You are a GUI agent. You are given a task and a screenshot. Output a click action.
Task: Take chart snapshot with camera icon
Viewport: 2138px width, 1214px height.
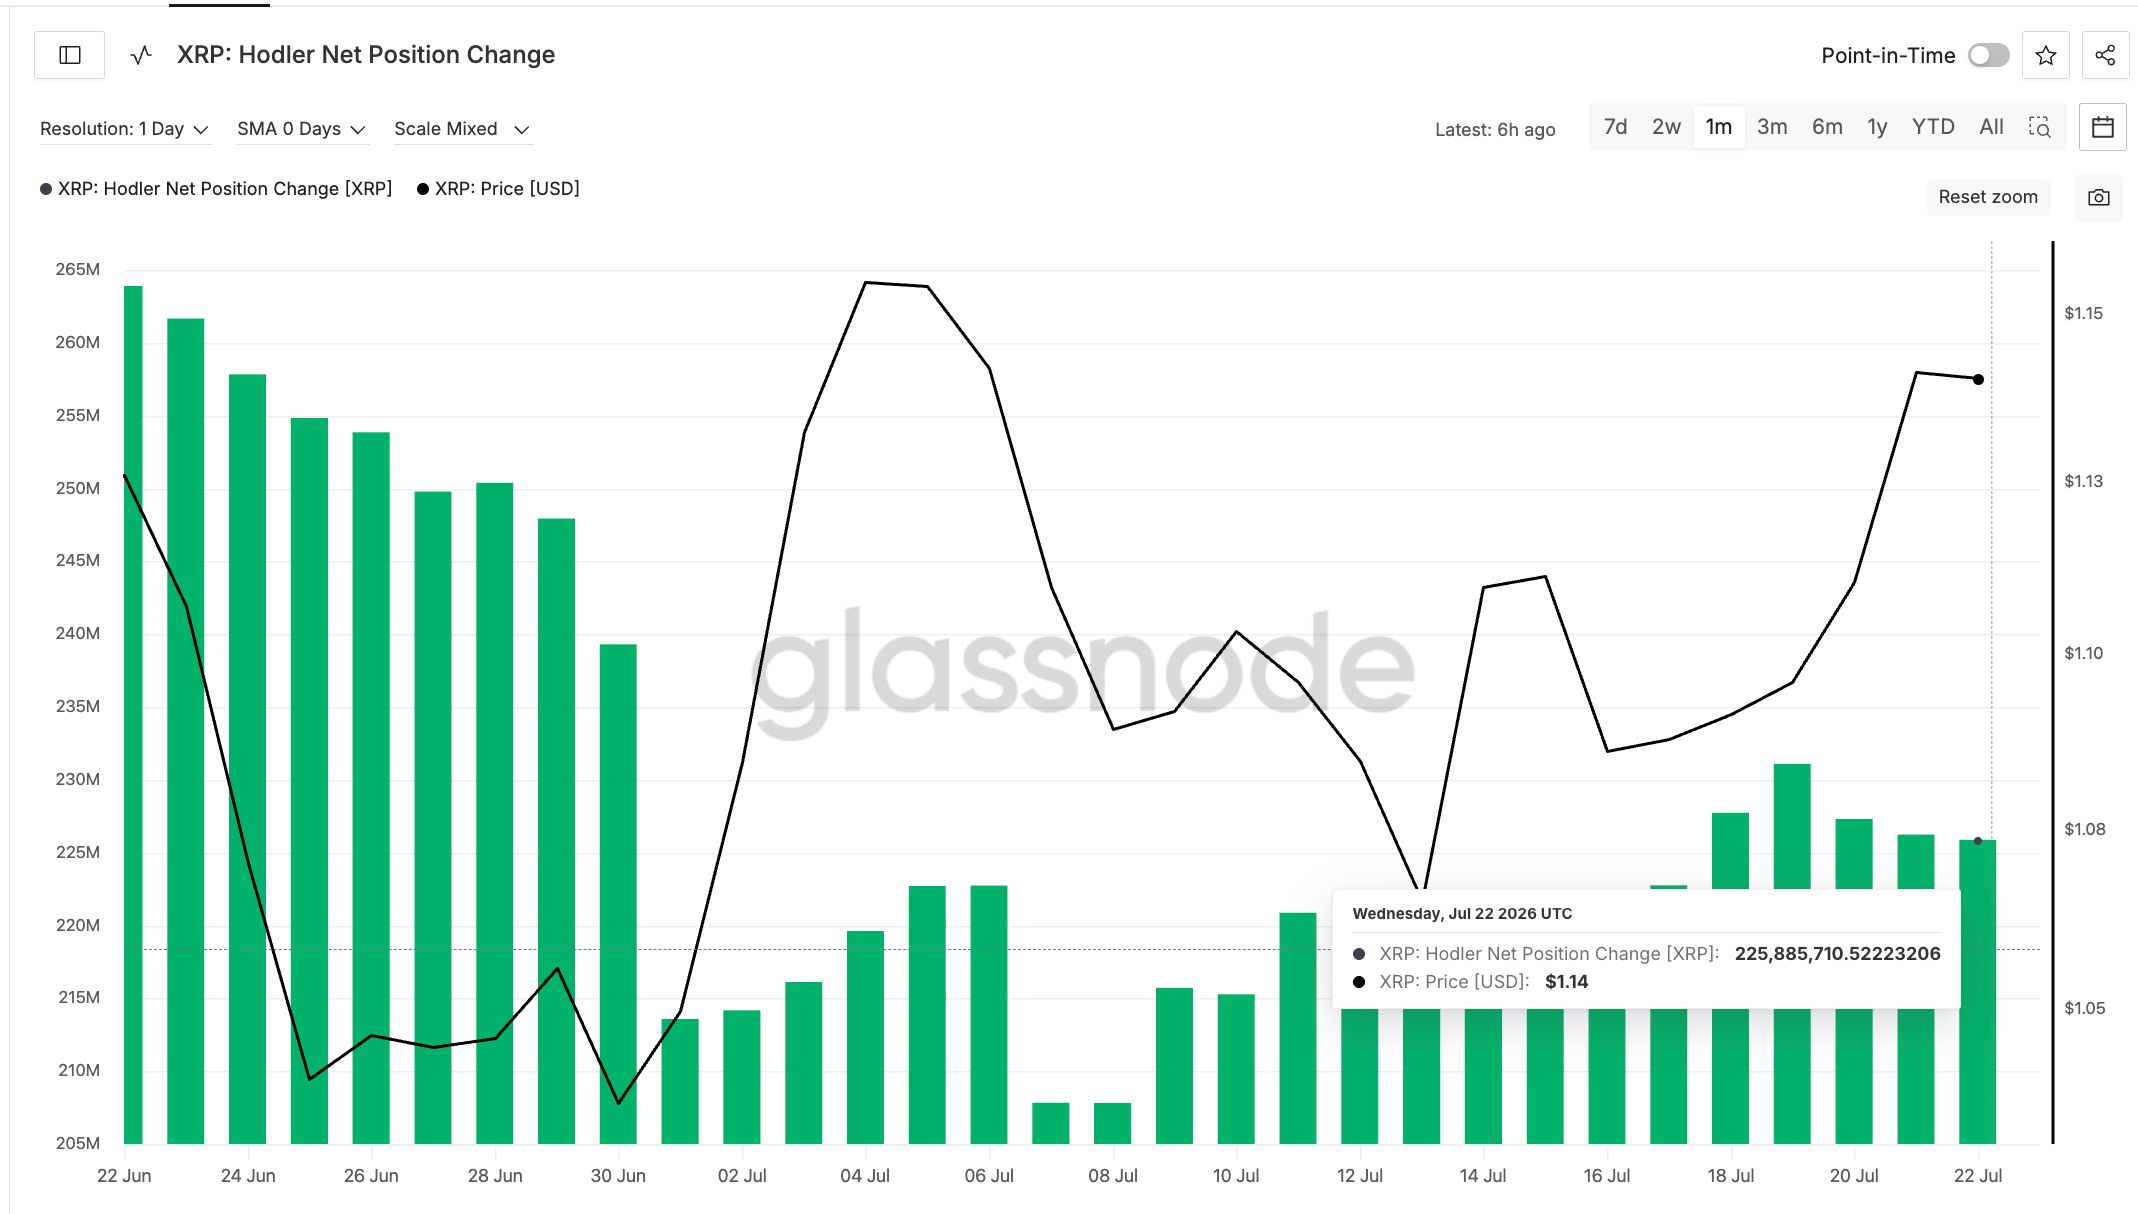coord(2099,197)
